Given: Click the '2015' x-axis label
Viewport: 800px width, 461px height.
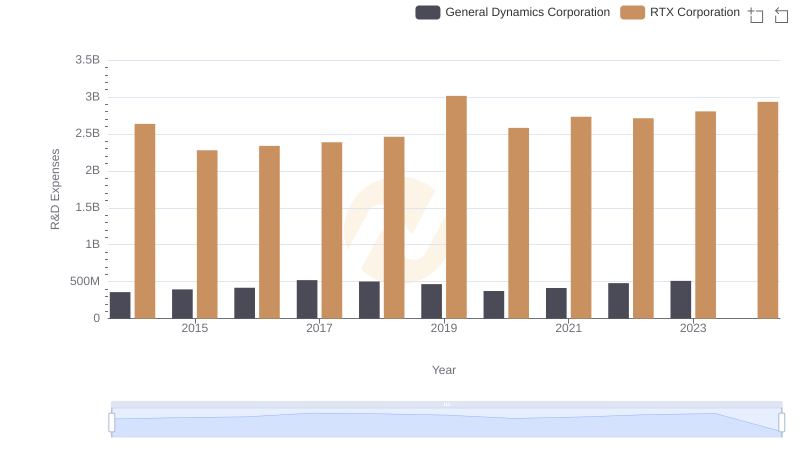Looking at the screenshot, I should tap(194, 328).
